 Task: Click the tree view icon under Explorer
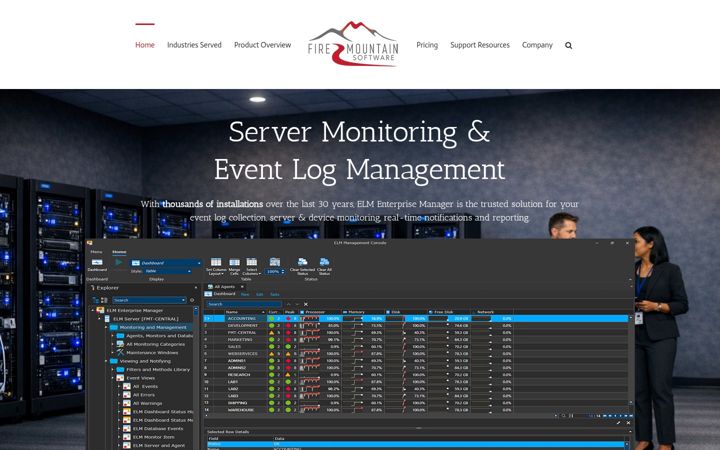point(96,300)
